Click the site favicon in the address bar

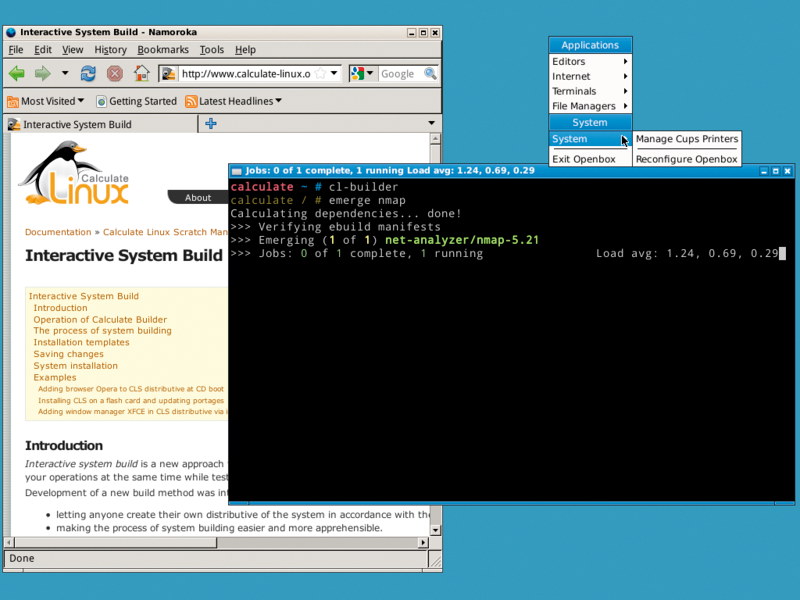[x=168, y=74]
